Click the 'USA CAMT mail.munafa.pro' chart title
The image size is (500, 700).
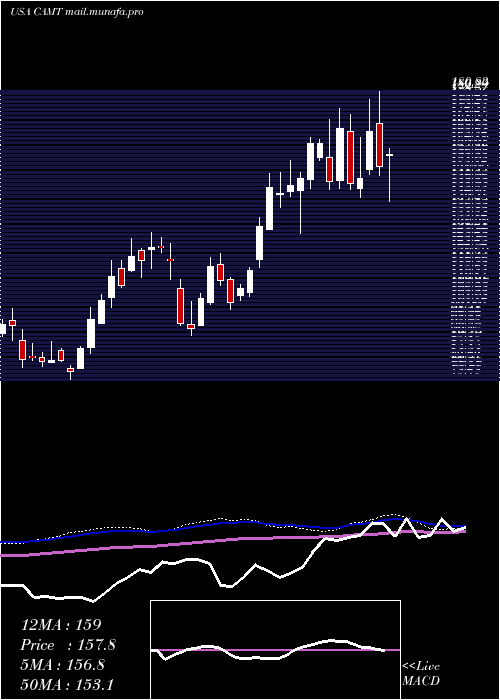77,12
